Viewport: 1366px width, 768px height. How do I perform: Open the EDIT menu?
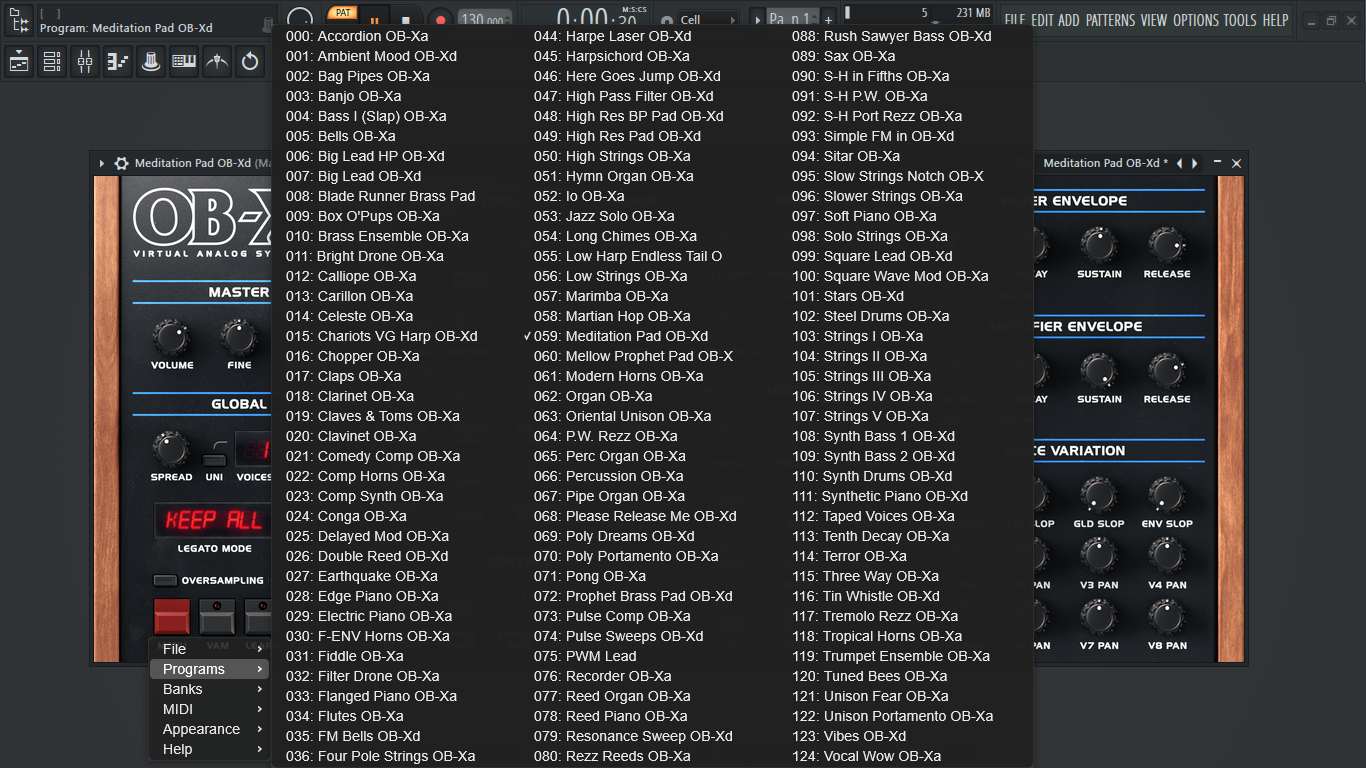(1042, 20)
